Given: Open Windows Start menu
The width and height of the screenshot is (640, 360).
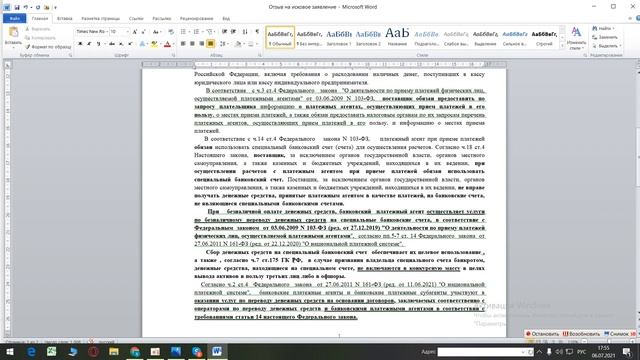Looking at the screenshot, I should (x=10, y=351).
